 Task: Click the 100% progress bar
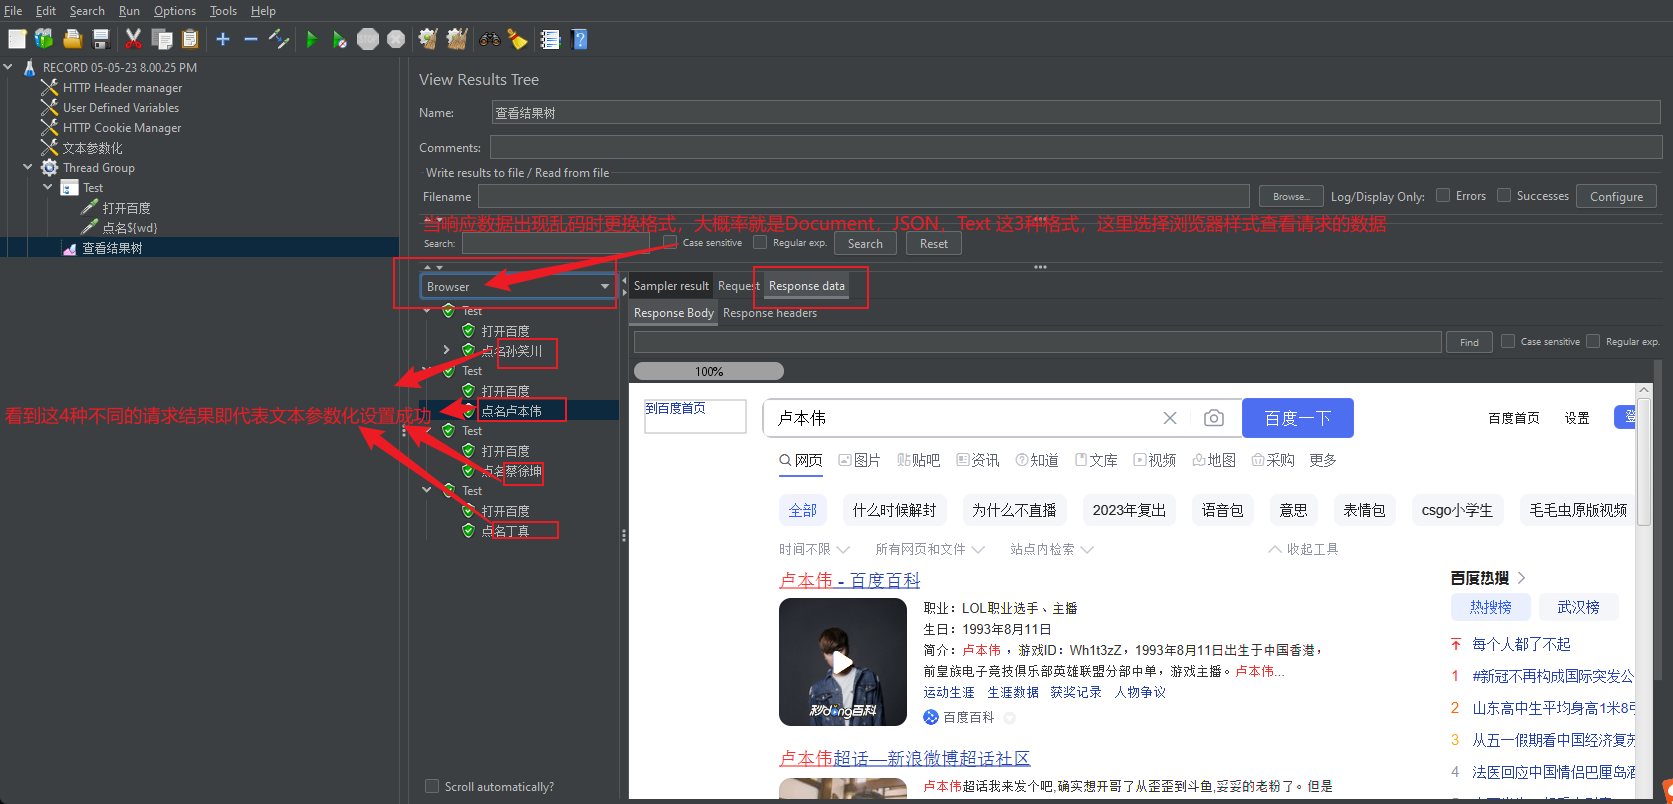click(709, 371)
